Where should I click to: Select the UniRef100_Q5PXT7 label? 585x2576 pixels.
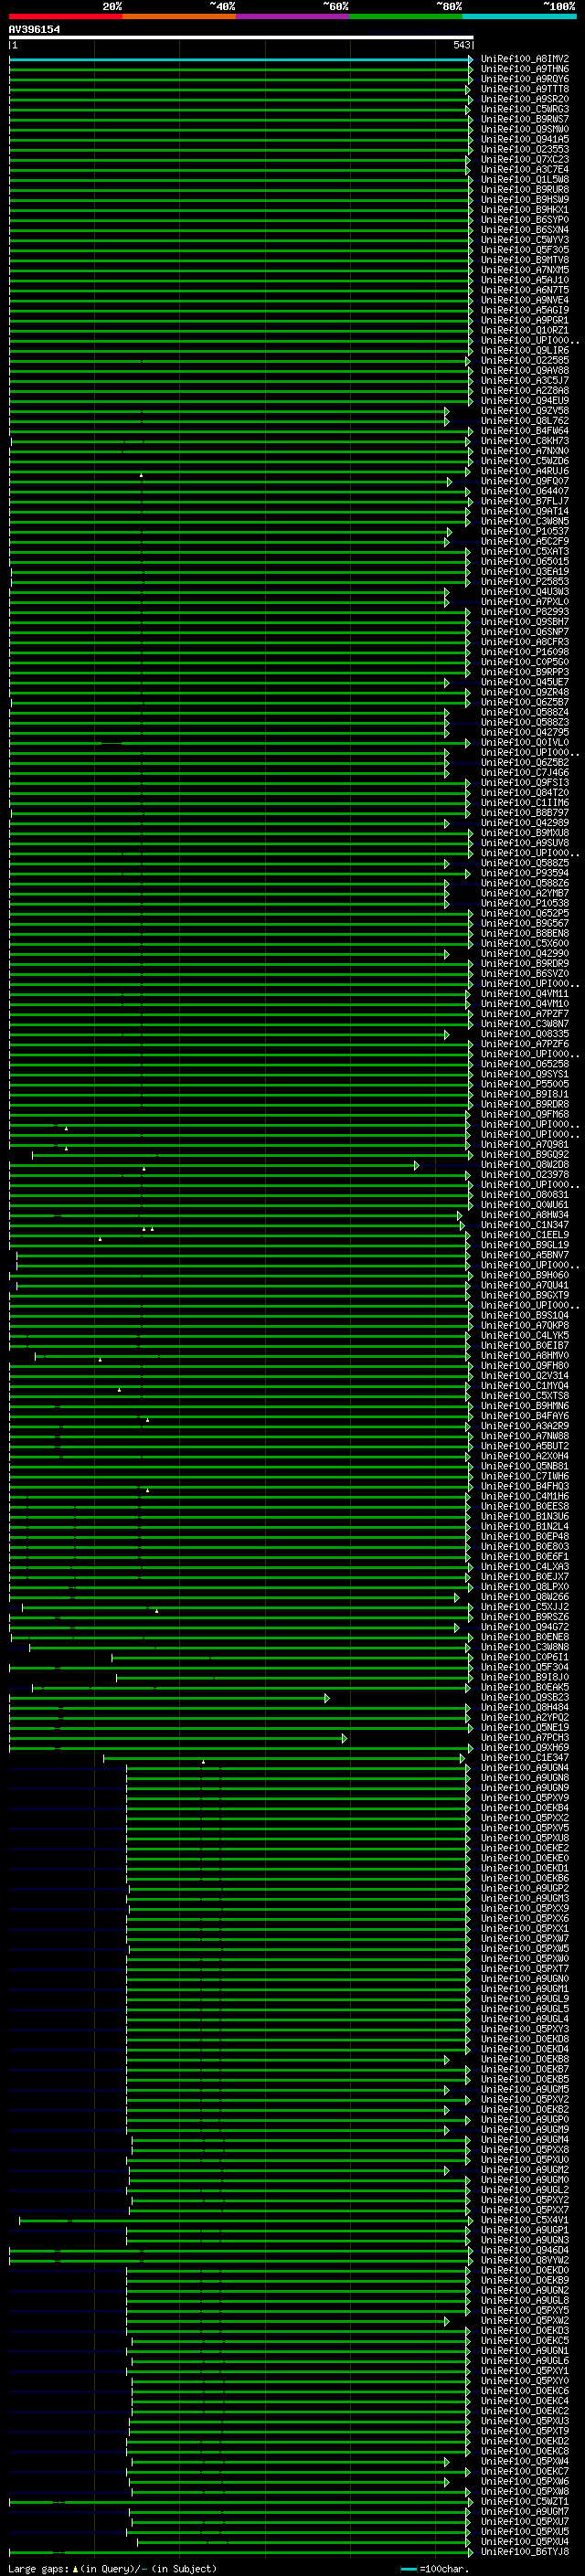tap(524, 1969)
